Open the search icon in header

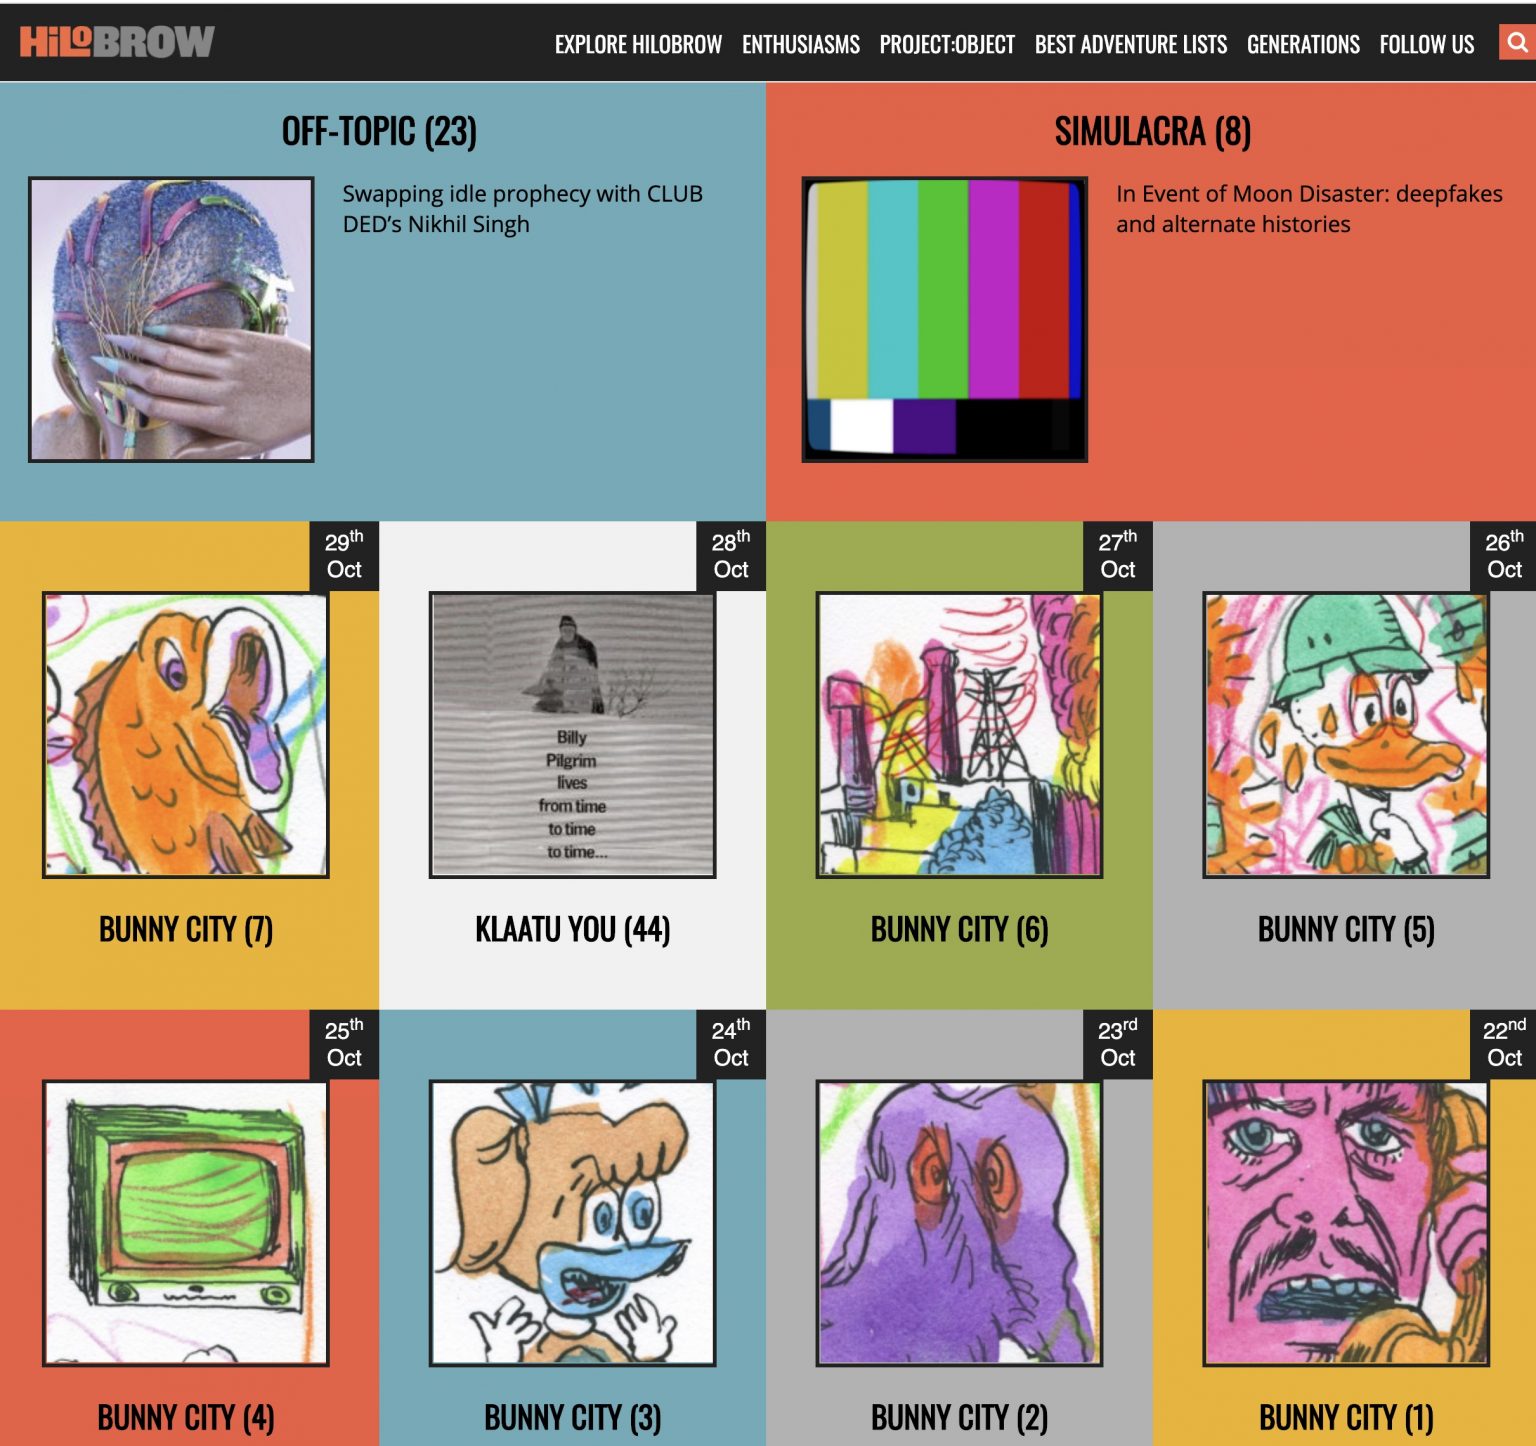1517,43
